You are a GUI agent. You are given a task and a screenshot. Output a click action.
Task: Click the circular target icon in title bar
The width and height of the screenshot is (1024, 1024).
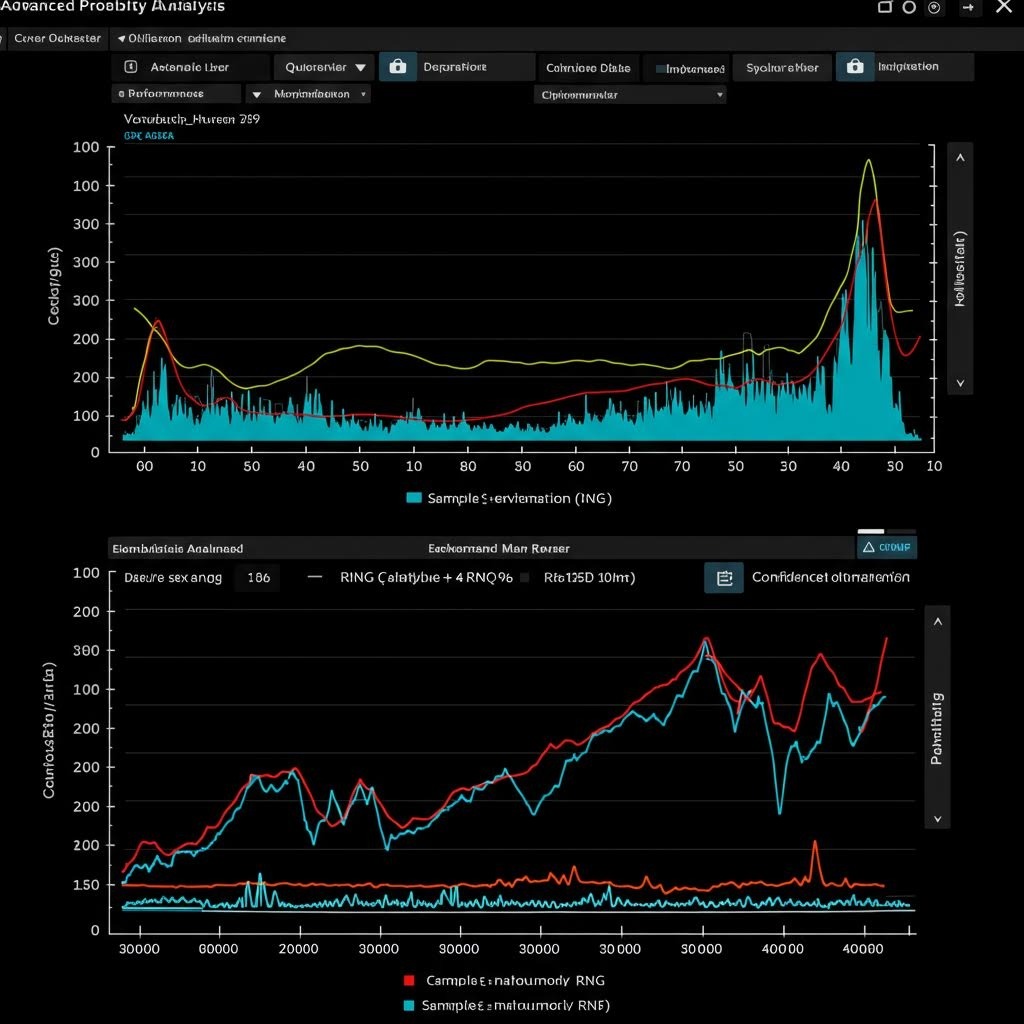934,8
